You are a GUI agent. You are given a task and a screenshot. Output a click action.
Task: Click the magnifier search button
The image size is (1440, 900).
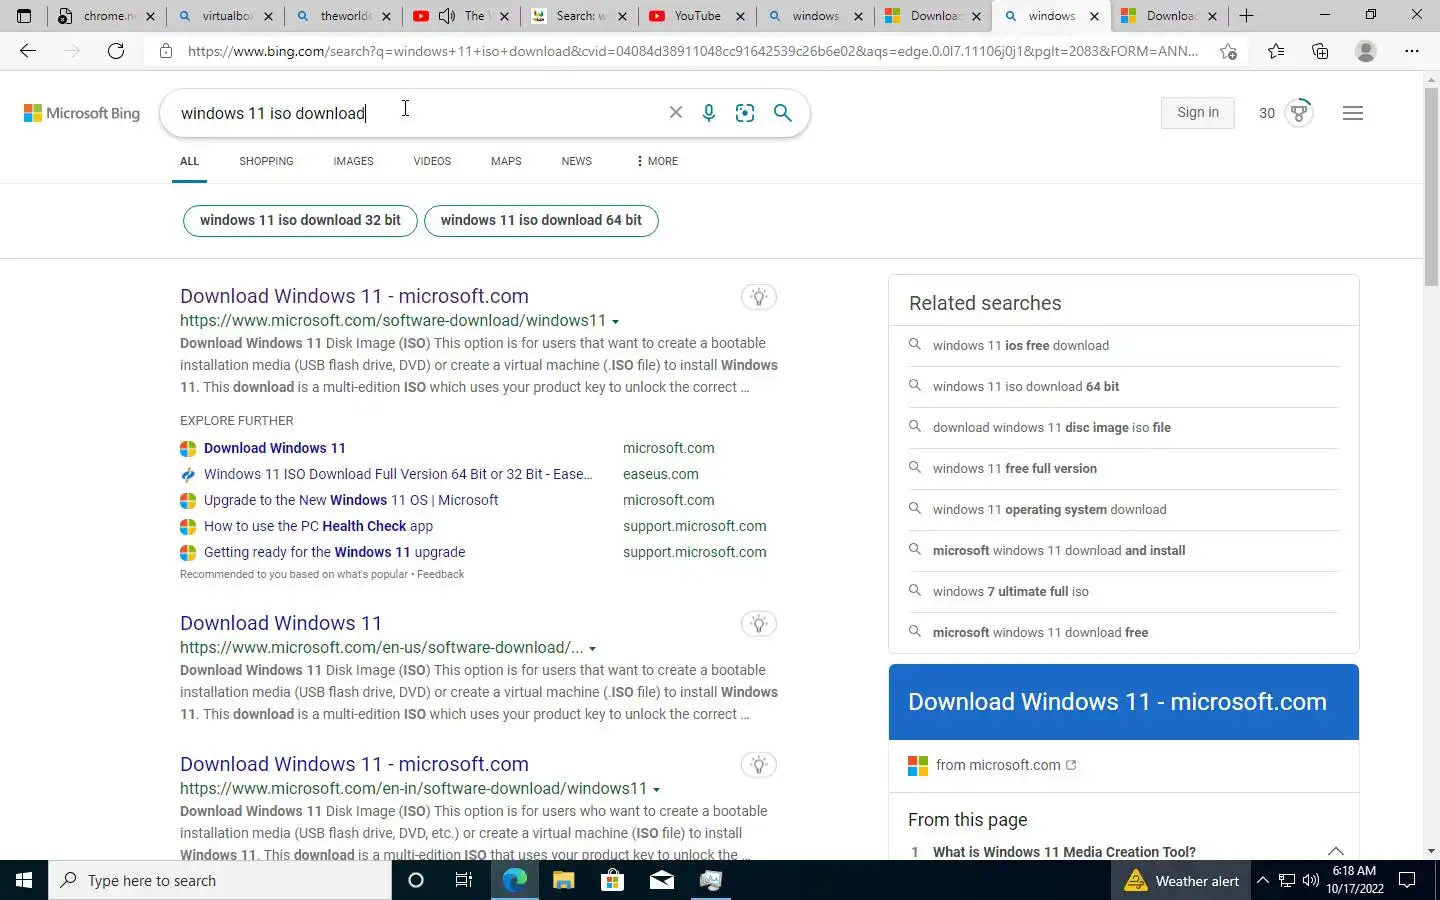[783, 113]
